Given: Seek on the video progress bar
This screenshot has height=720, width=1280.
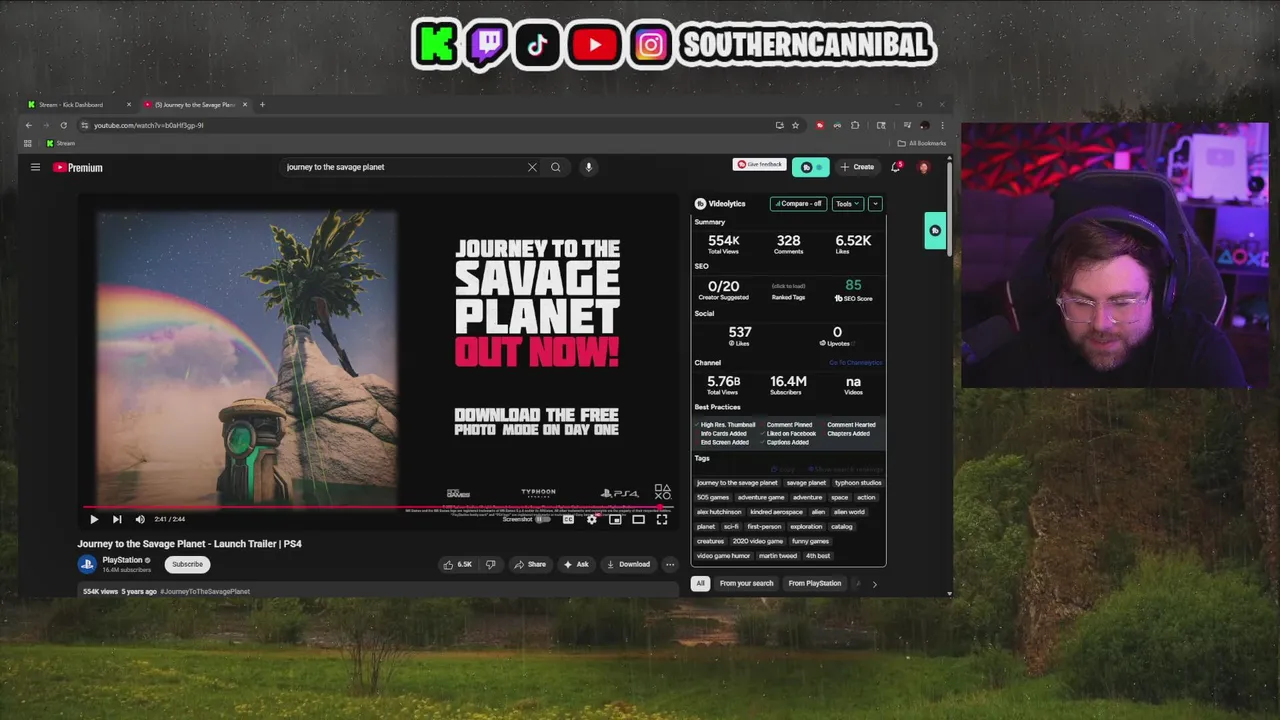Looking at the screenshot, I should click(376, 507).
